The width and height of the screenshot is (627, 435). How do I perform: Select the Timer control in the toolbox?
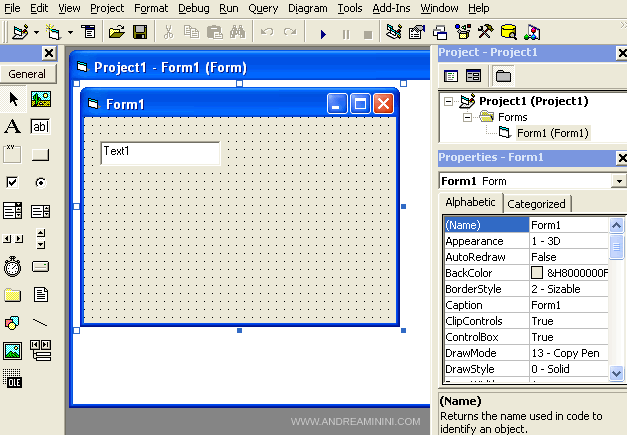pos(13,266)
